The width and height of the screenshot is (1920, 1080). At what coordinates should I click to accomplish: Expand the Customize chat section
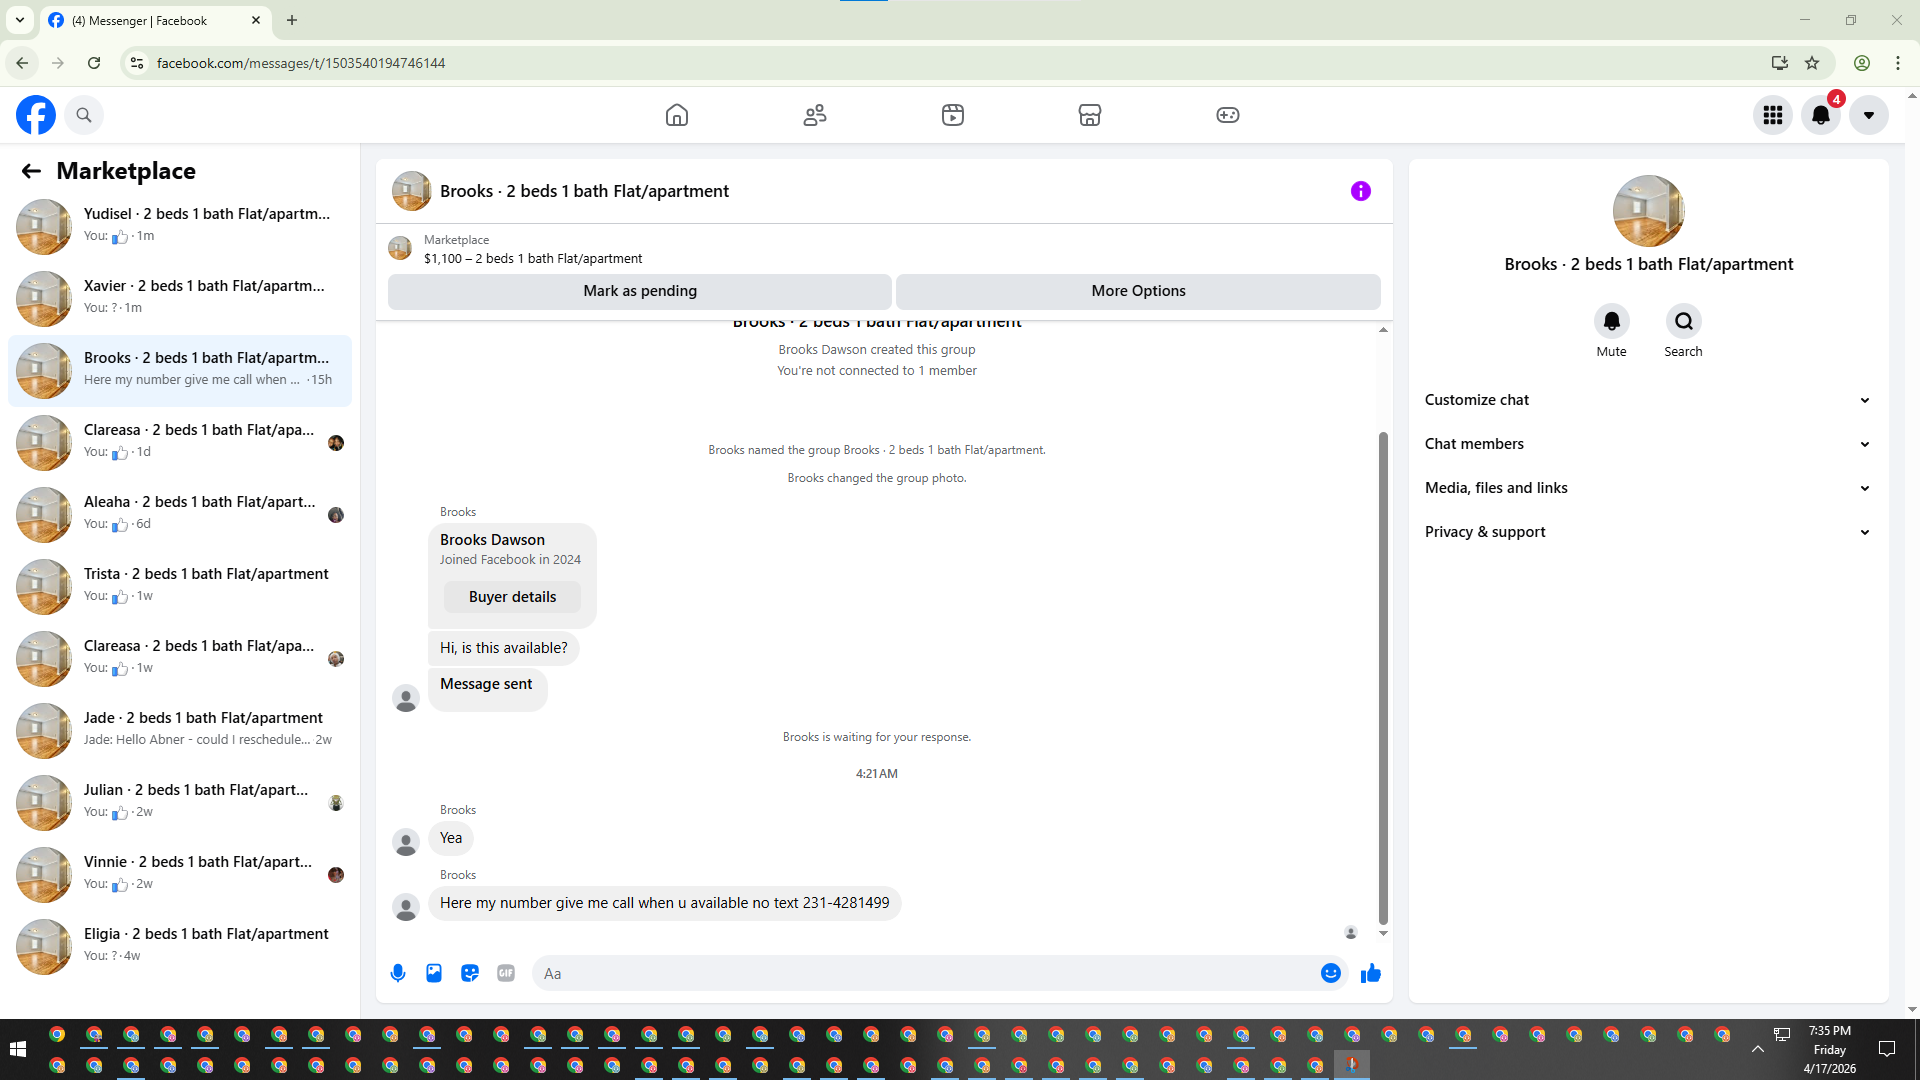click(1648, 400)
